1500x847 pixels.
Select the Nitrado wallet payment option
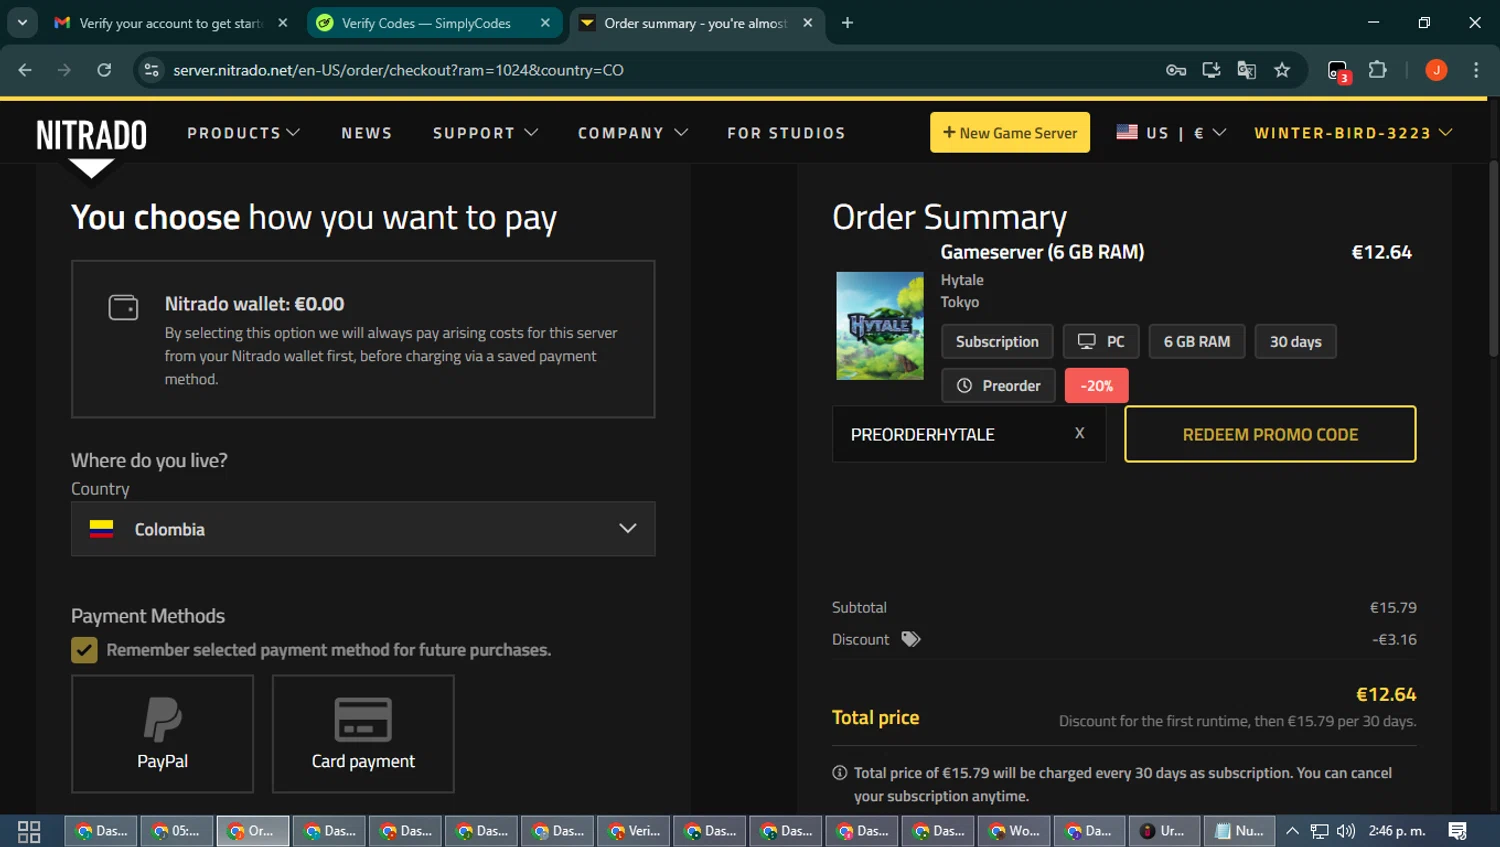coord(363,339)
